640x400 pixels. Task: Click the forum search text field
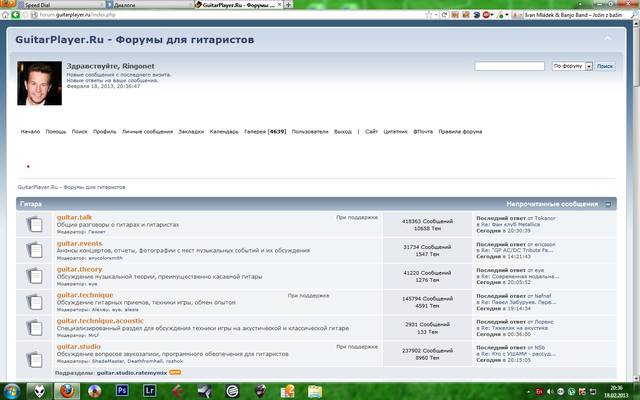(x=509, y=66)
